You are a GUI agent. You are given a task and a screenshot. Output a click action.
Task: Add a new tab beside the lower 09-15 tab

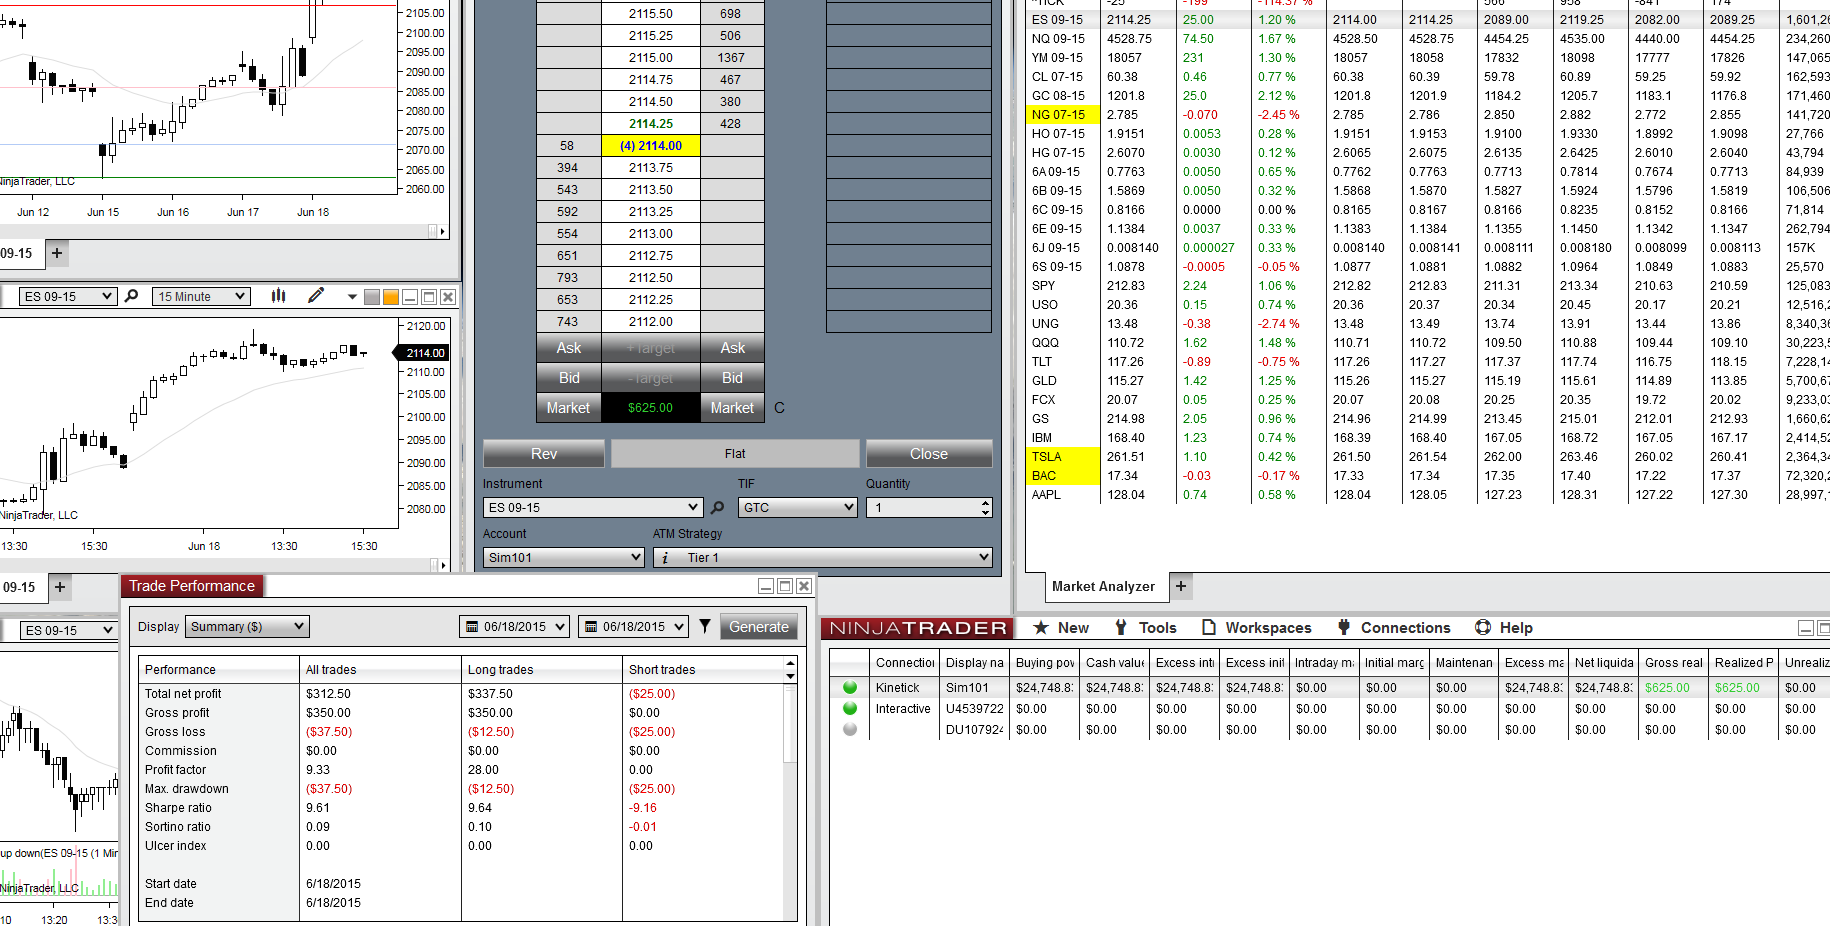click(x=60, y=587)
